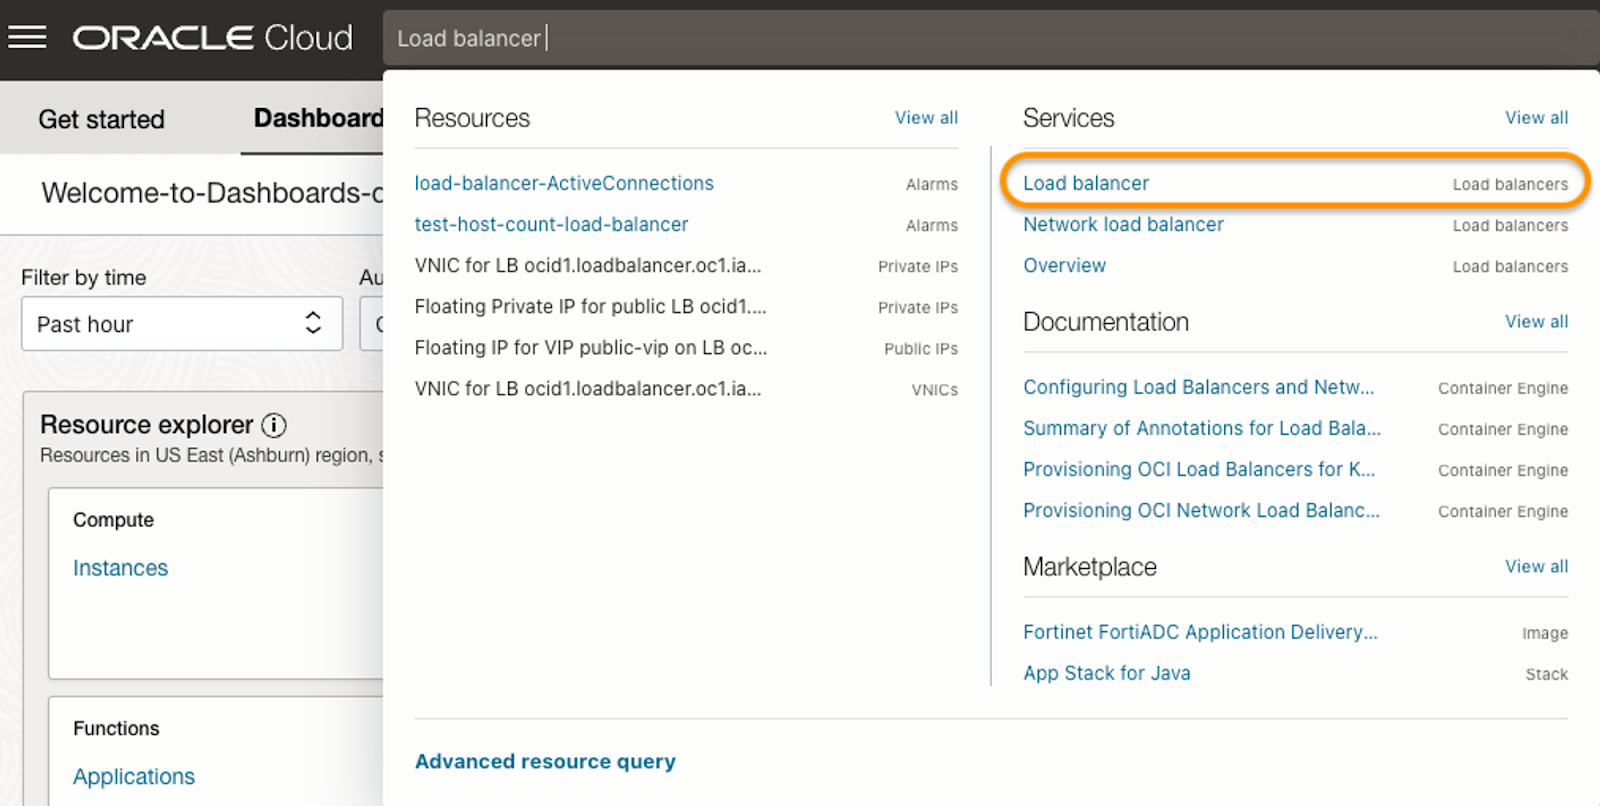The height and width of the screenshot is (806, 1600).
Task: Select first VNIC for LB Private IPs result
Action: point(588,266)
